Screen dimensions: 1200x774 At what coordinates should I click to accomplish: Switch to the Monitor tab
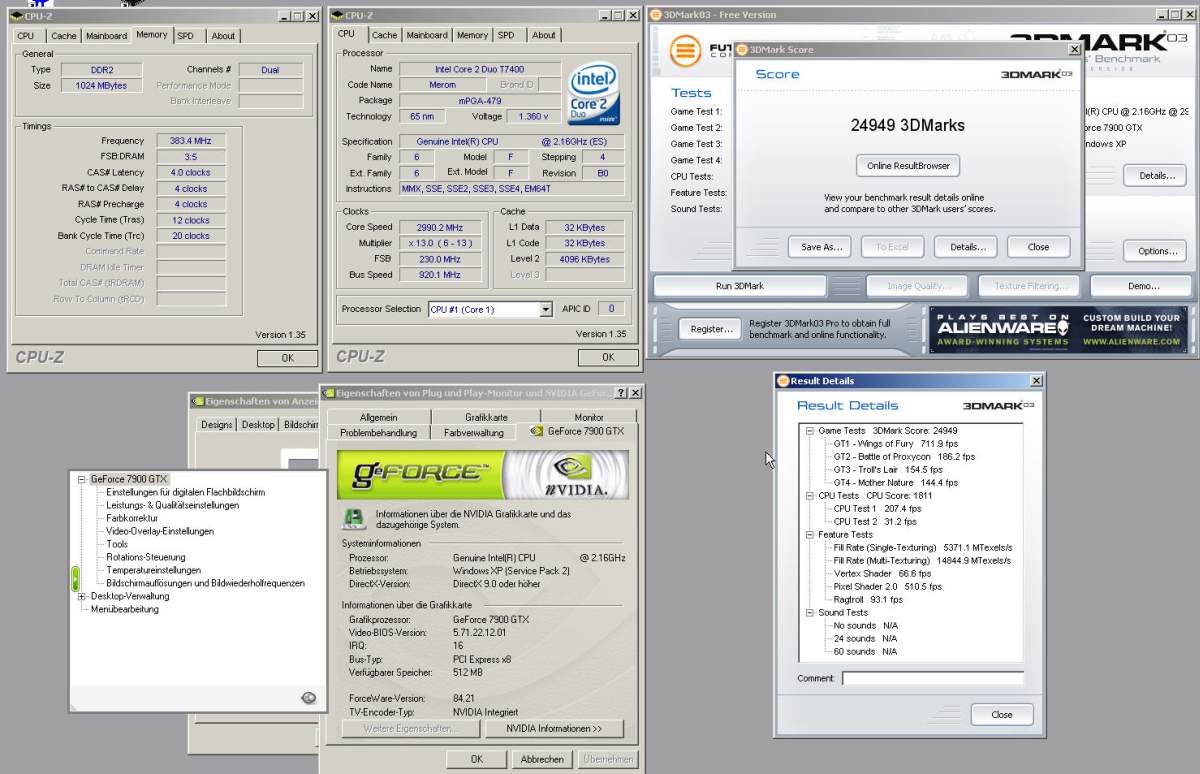click(589, 417)
